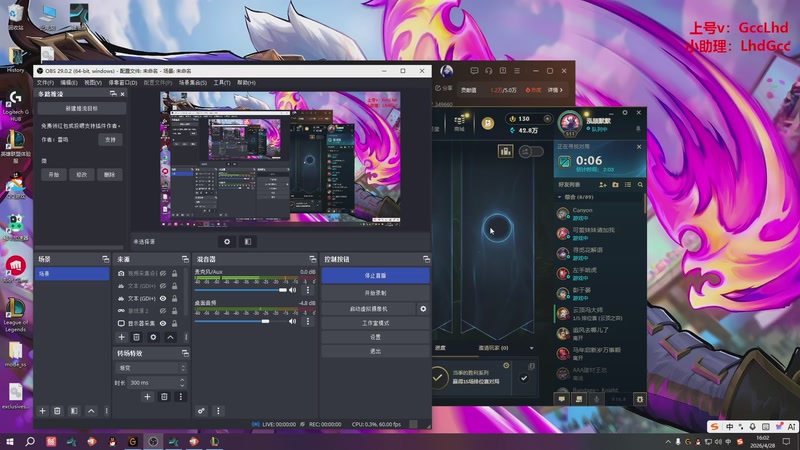Click the 工作室模式 button
This screenshot has width=800, height=450.
[x=376, y=323]
